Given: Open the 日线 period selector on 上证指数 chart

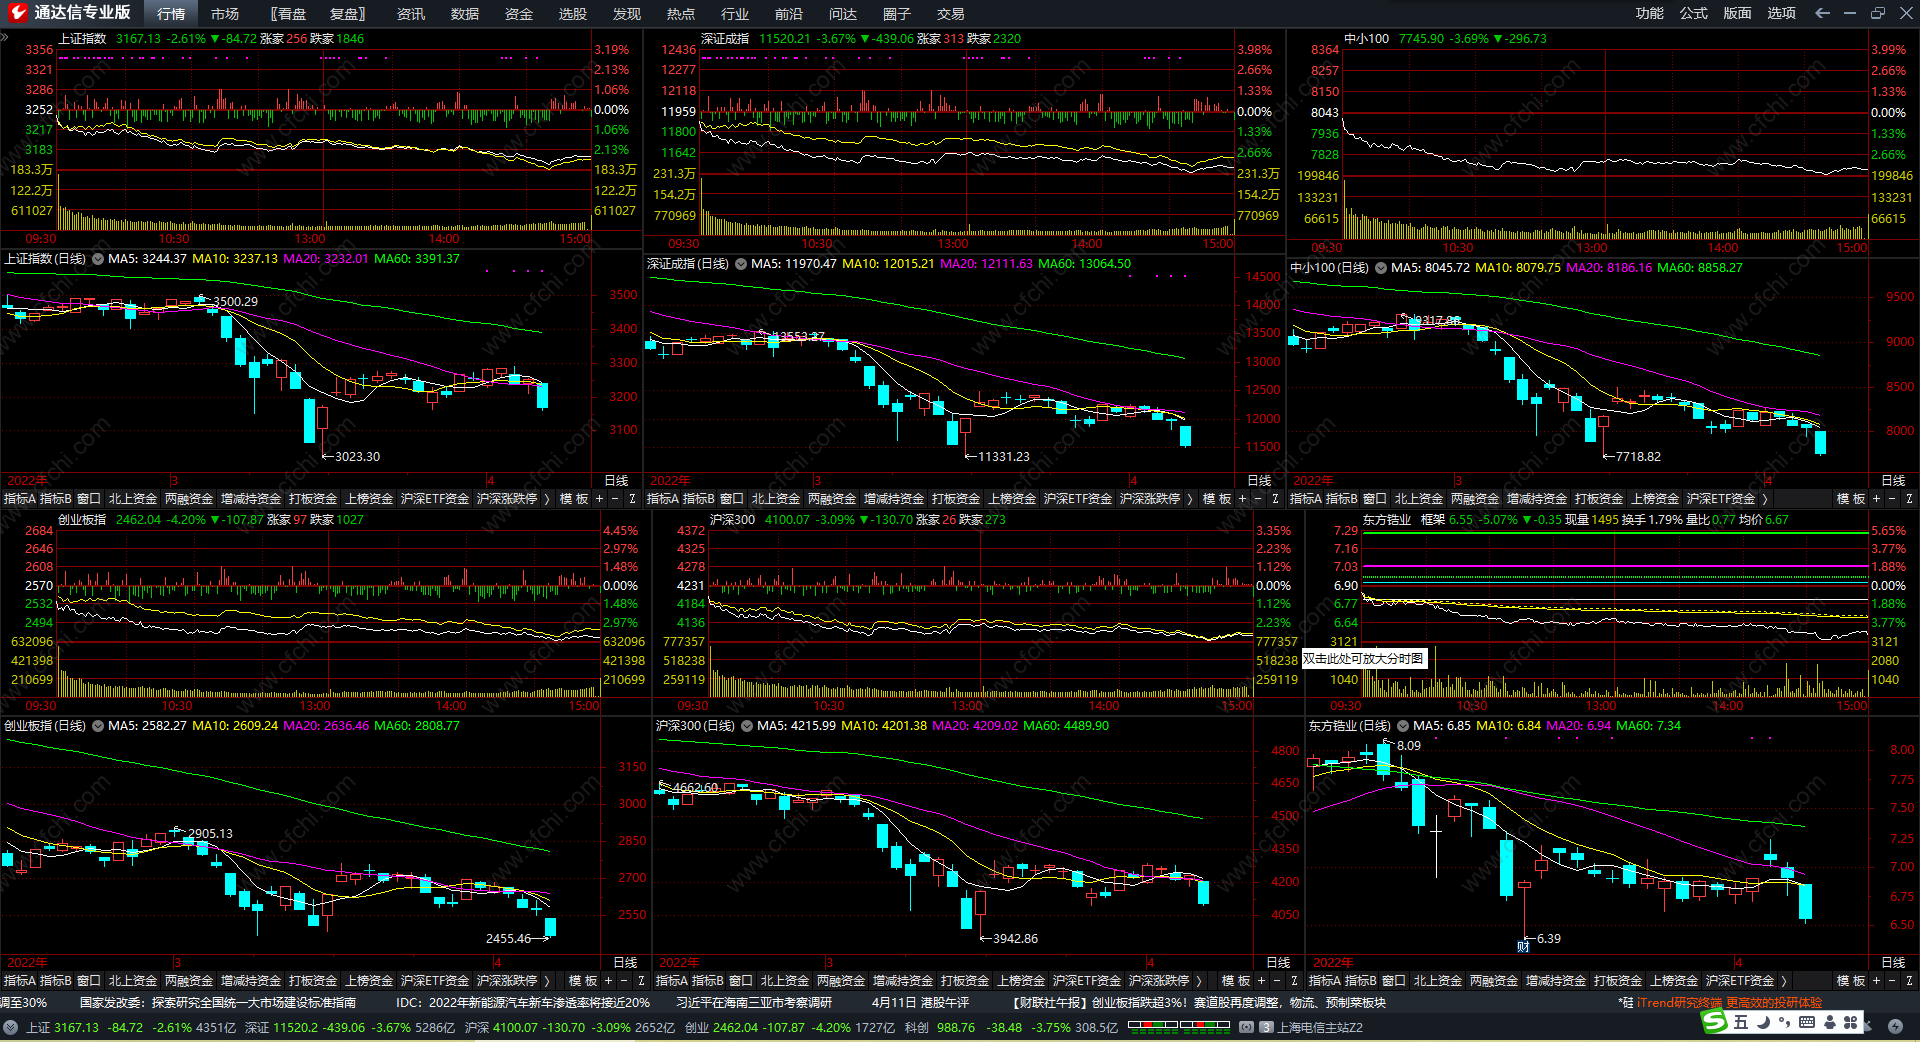Looking at the screenshot, I should click(617, 481).
